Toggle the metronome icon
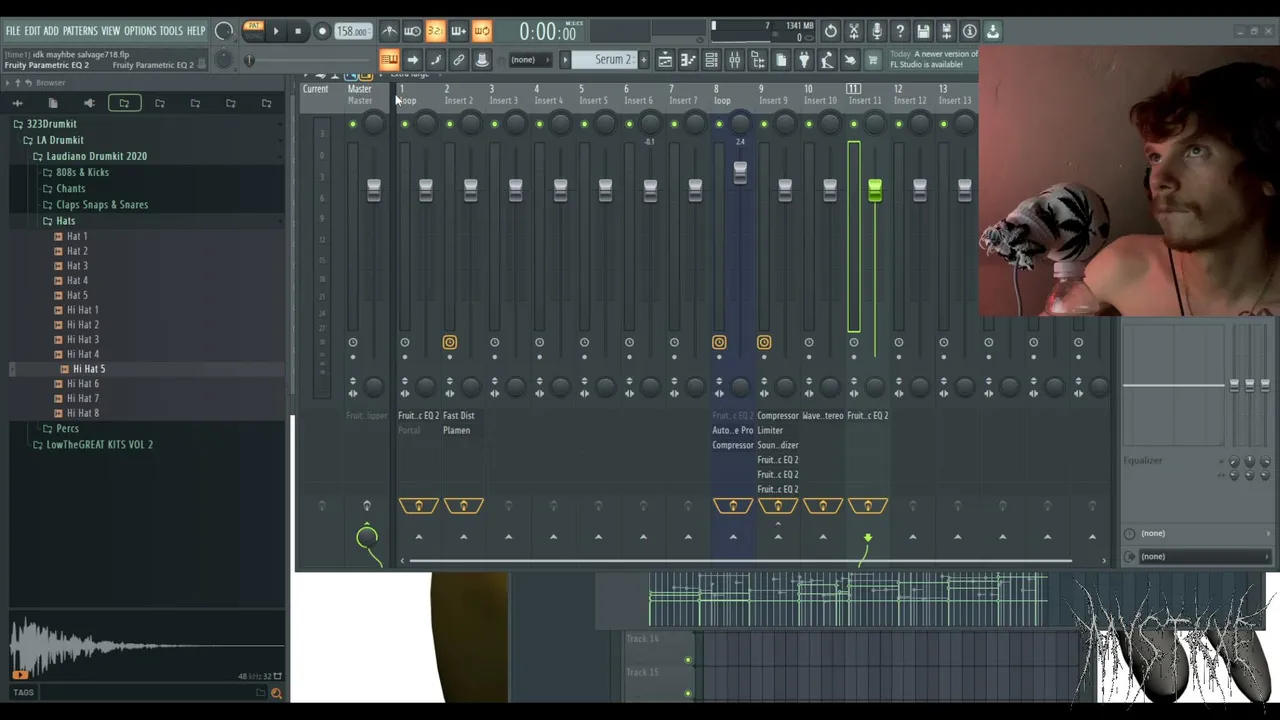Viewport: 1280px width, 720px height. tap(389, 31)
